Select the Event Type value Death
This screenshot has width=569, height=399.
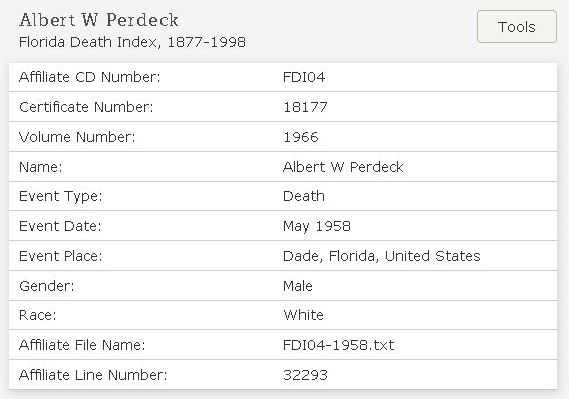304,196
